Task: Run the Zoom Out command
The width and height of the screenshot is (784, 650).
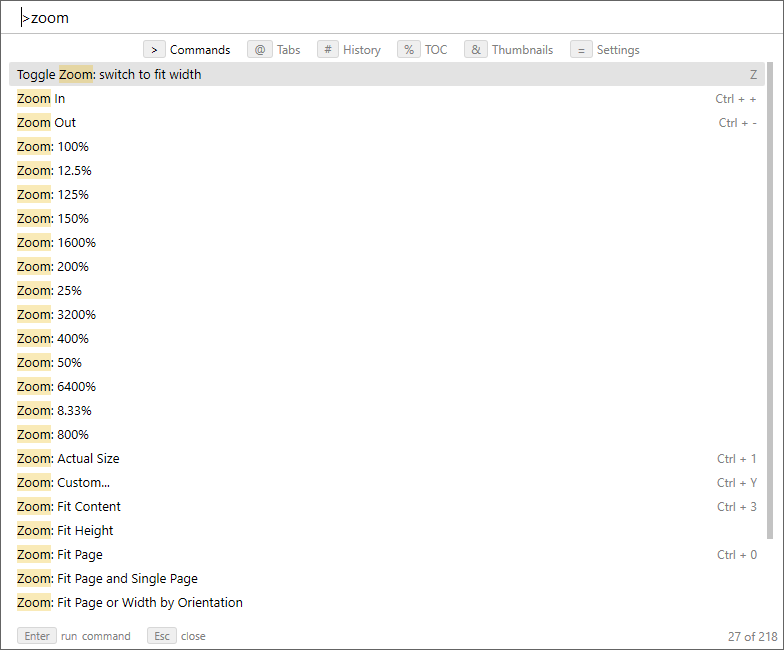Action: point(387,122)
